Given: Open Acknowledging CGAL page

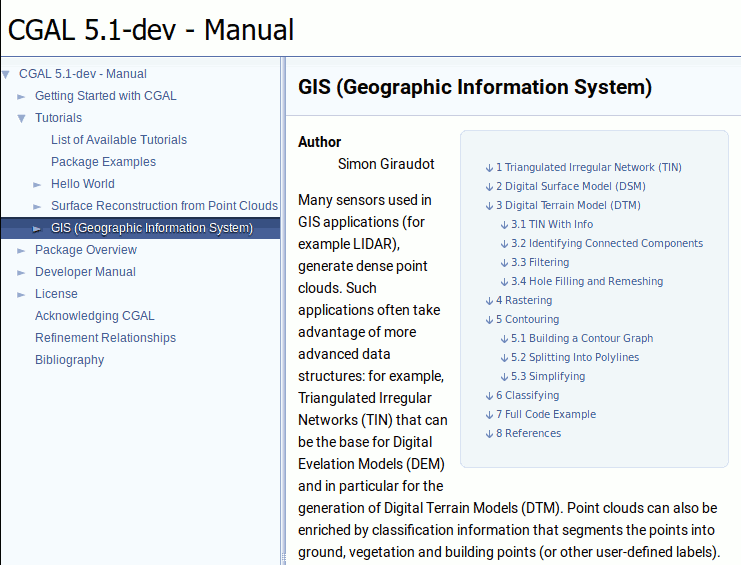Looking at the screenshot, I should [95, 316].
